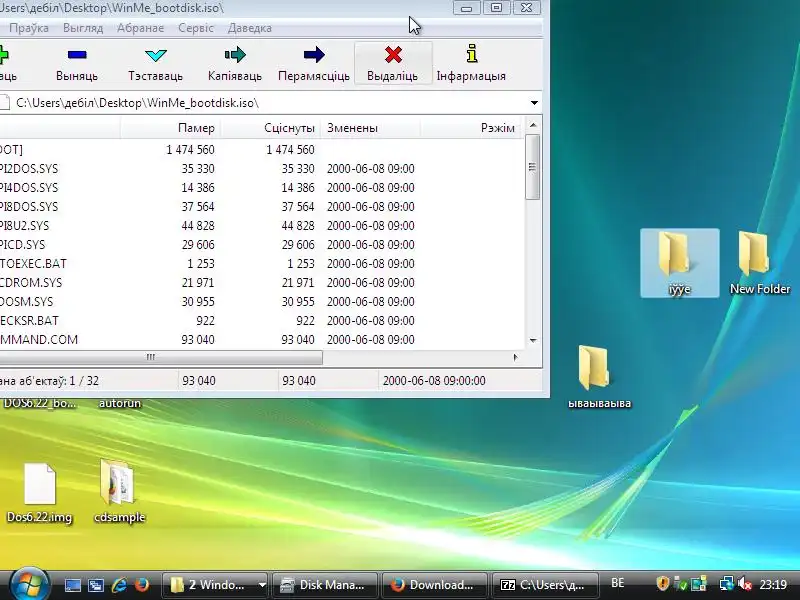Image resolution: width=800 pixels, height=600 pixels.
Task: Switch to Firefox Download... taskbar button
Action: 434,585
